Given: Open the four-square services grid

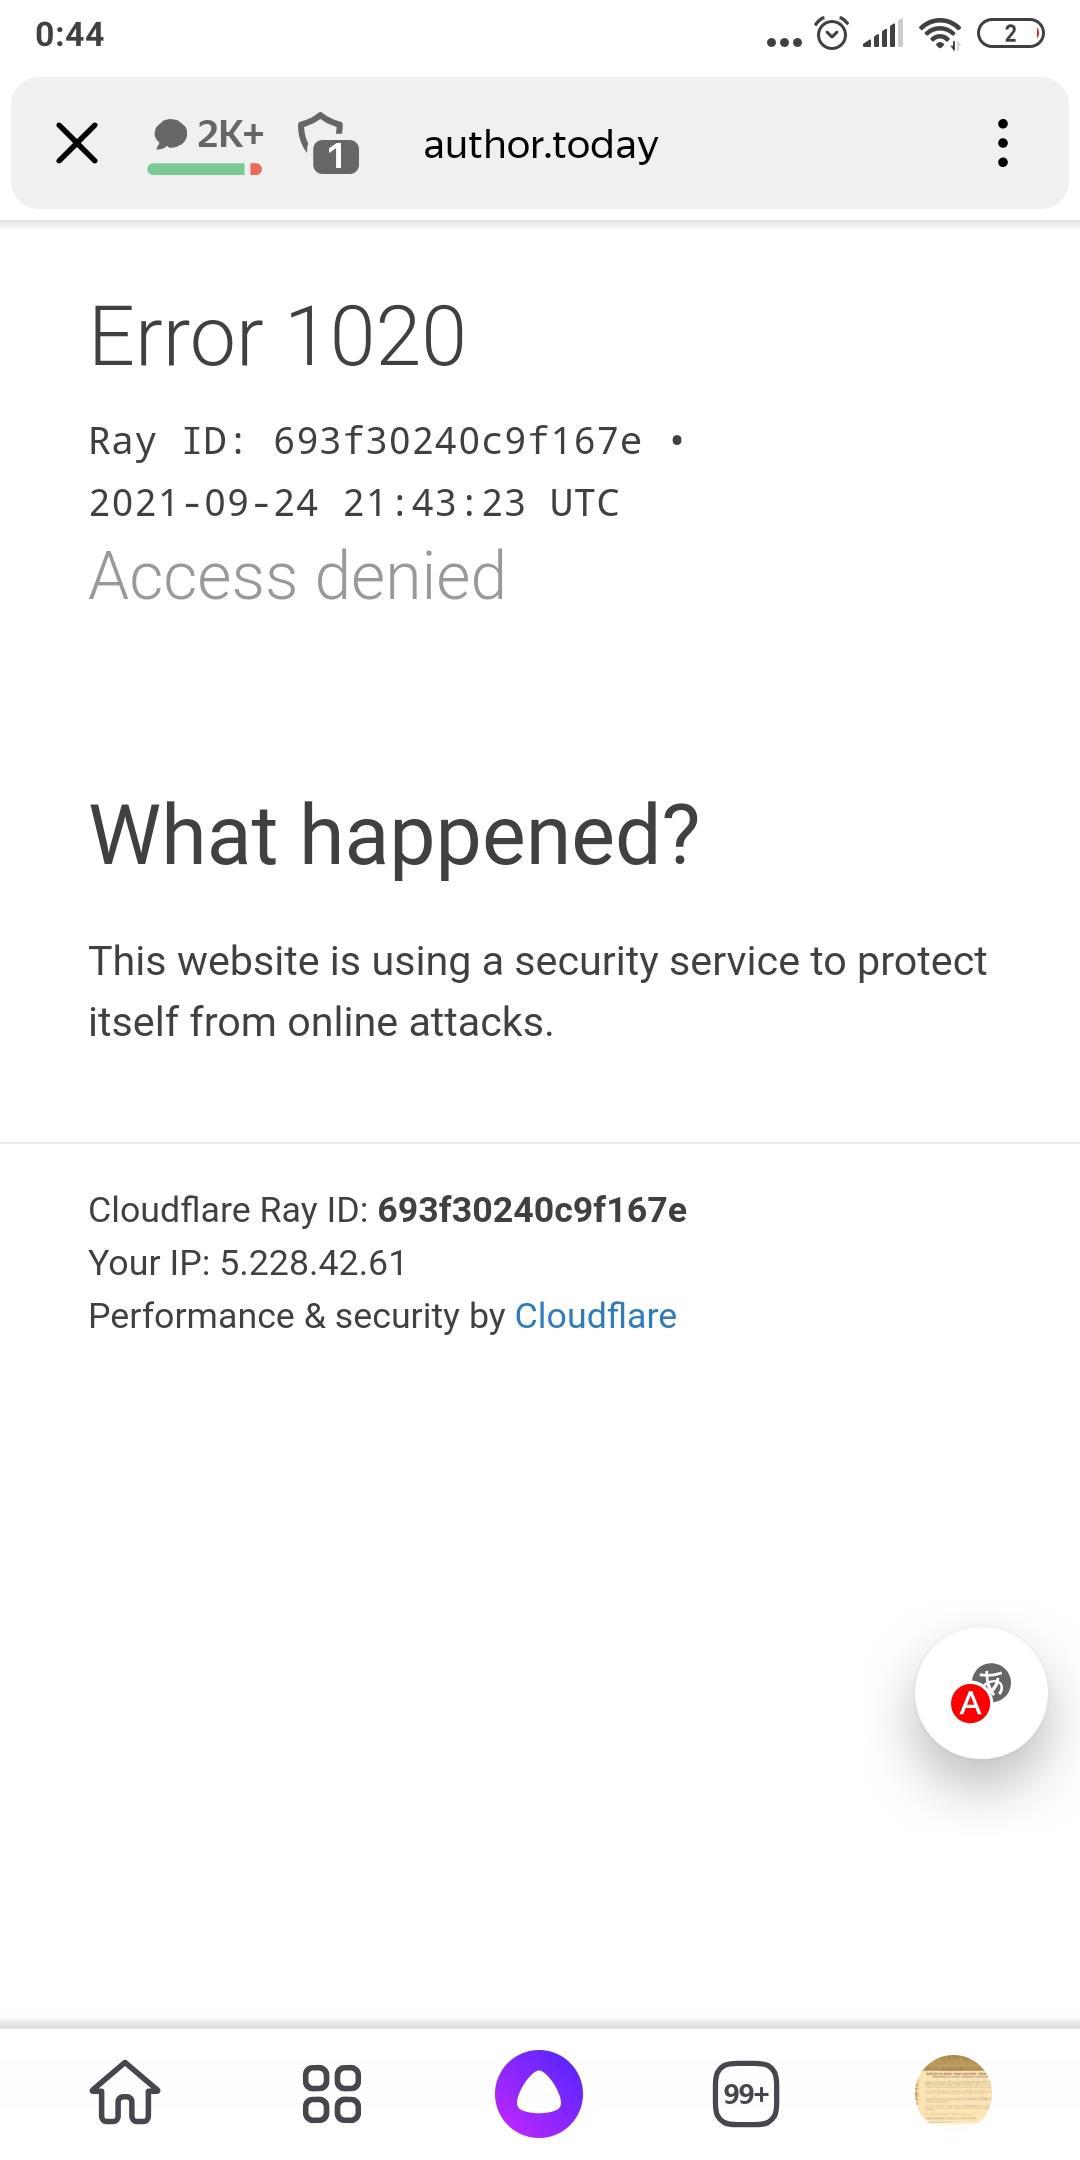Looking at the screenshot, I should tap(332, 2093).
